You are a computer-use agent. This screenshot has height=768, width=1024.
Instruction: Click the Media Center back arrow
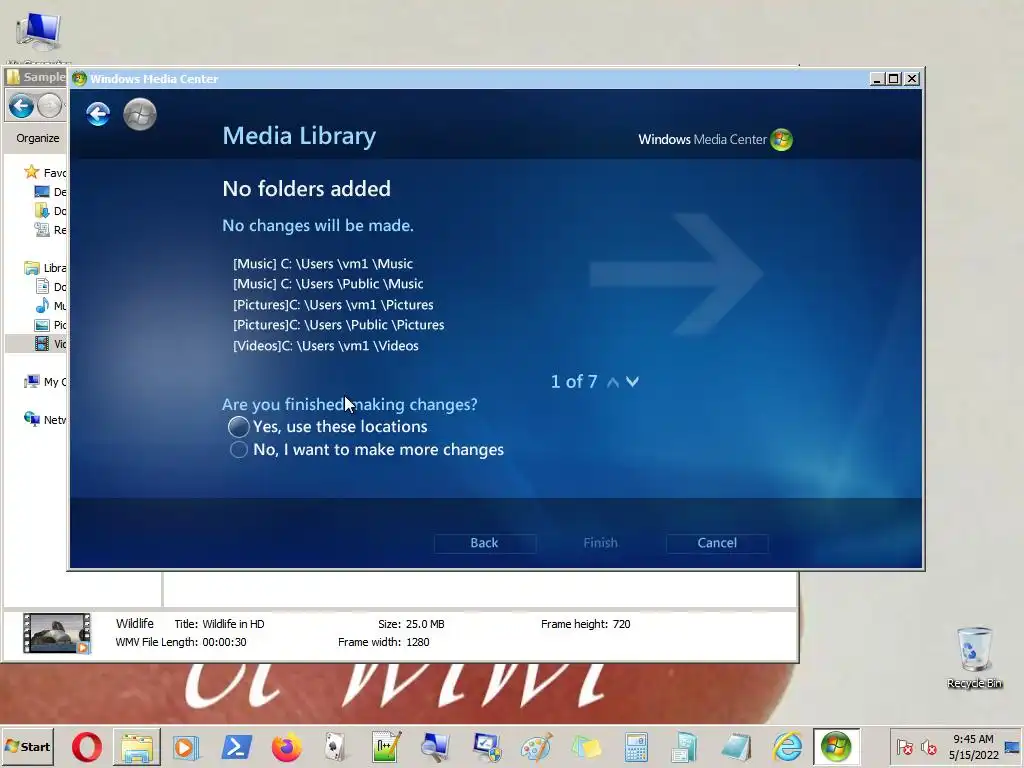click(x=98, y=114)
